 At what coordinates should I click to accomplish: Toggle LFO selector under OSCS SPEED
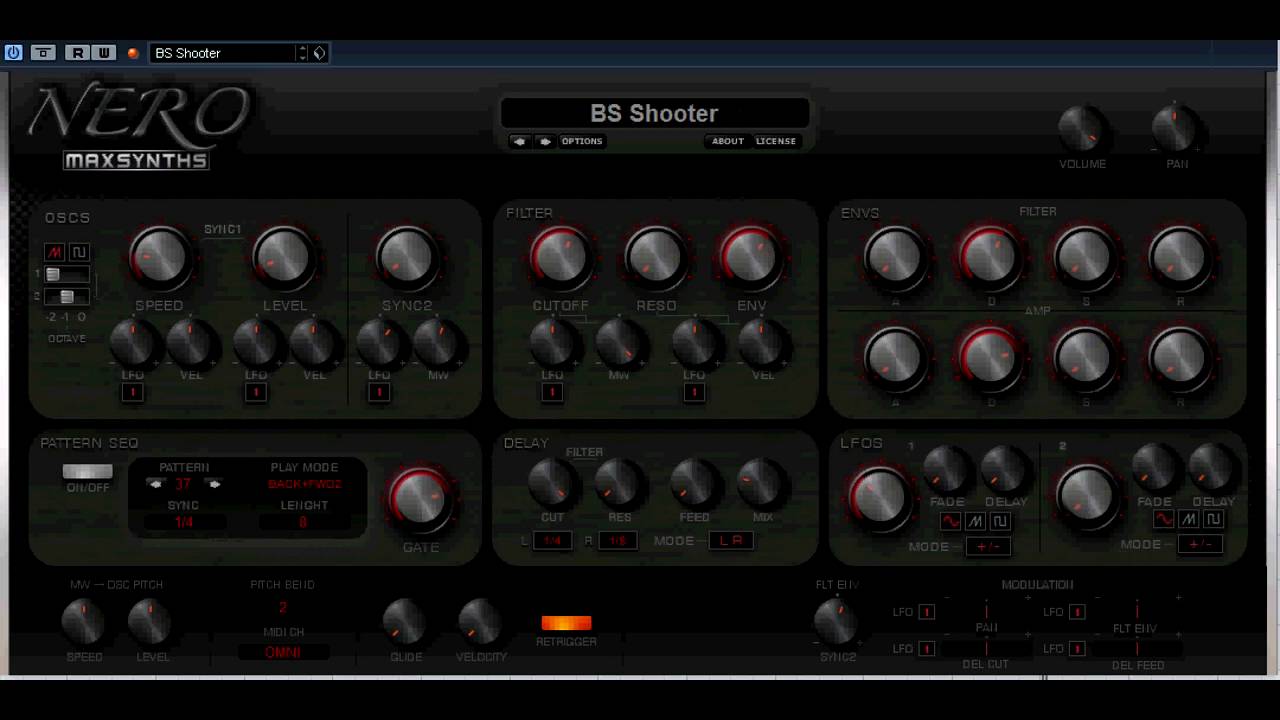point(132,393)
